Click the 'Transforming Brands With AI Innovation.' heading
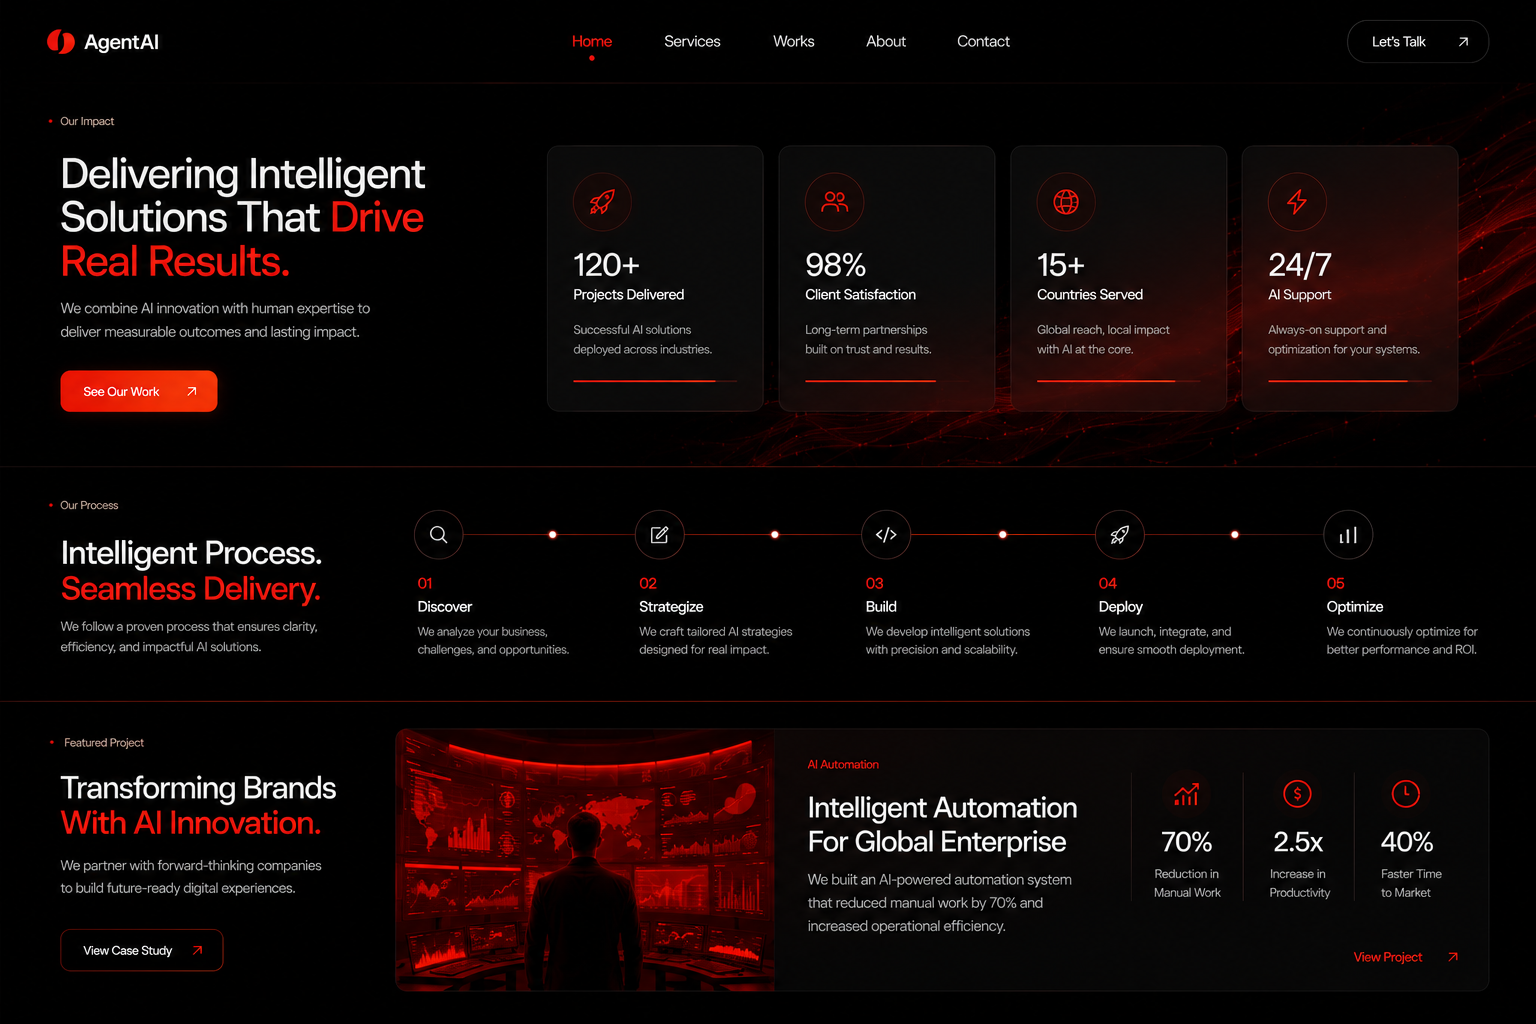 point(198,805)
